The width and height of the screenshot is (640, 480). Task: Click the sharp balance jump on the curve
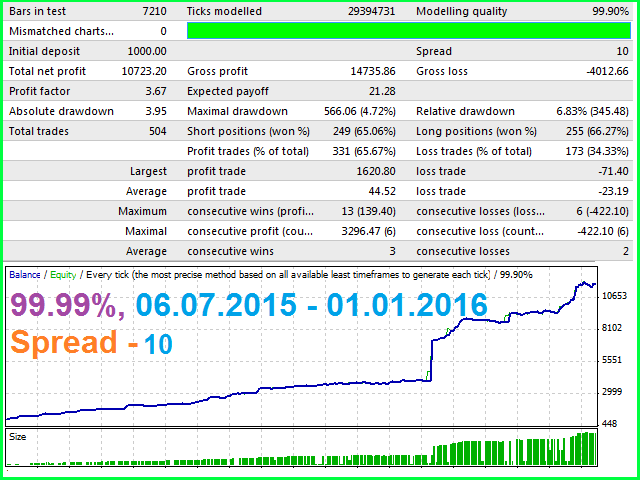[431, 359]
